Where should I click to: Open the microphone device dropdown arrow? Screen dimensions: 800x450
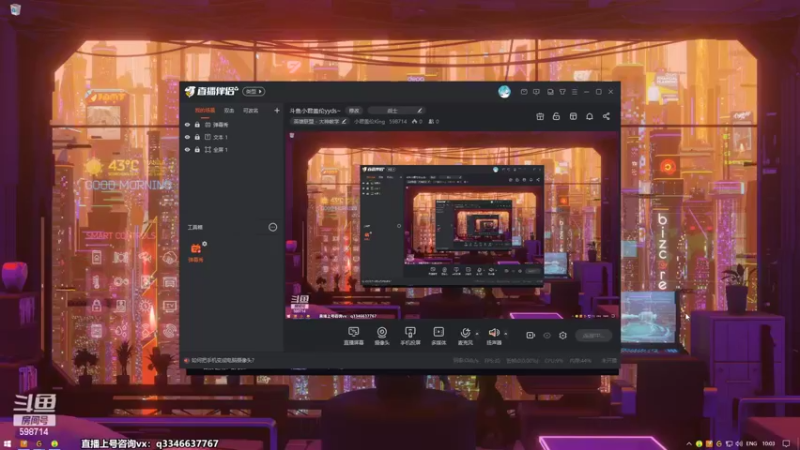coord(477,334)
